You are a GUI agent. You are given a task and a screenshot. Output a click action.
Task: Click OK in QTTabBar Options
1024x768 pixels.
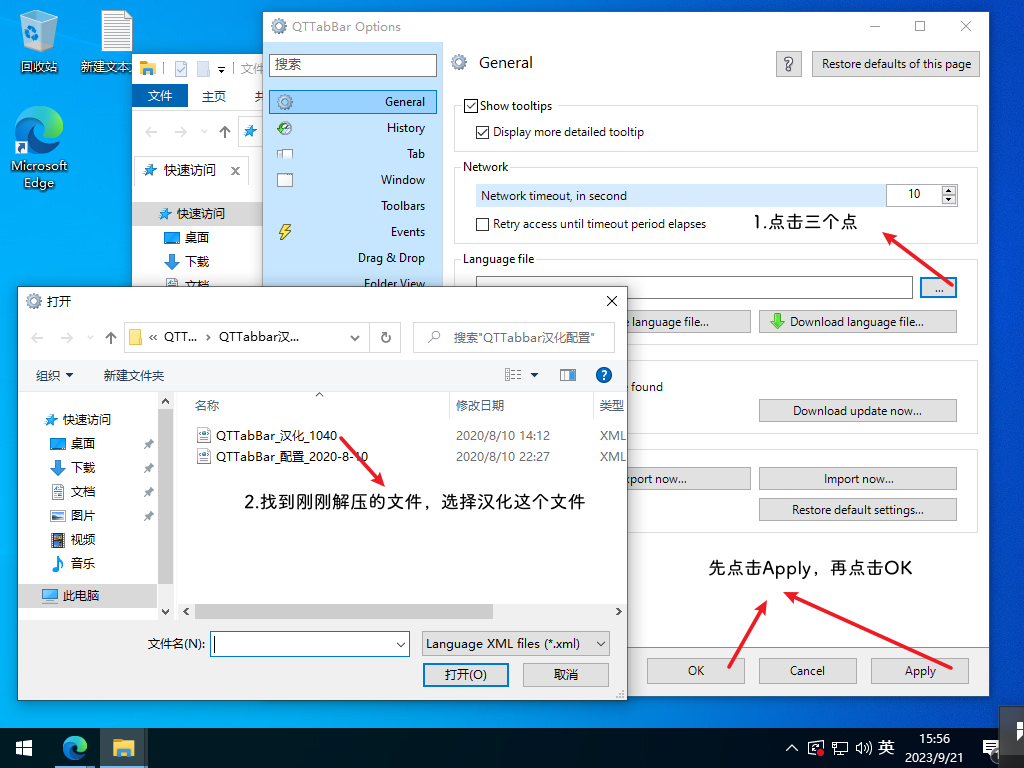coord(696,671)
